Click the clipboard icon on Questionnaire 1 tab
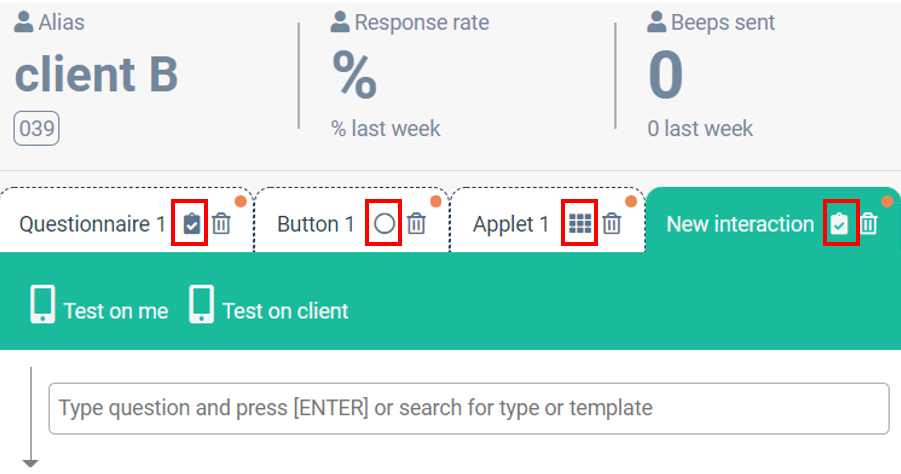Viewport: 901px width, 474px height. point(193,224)
